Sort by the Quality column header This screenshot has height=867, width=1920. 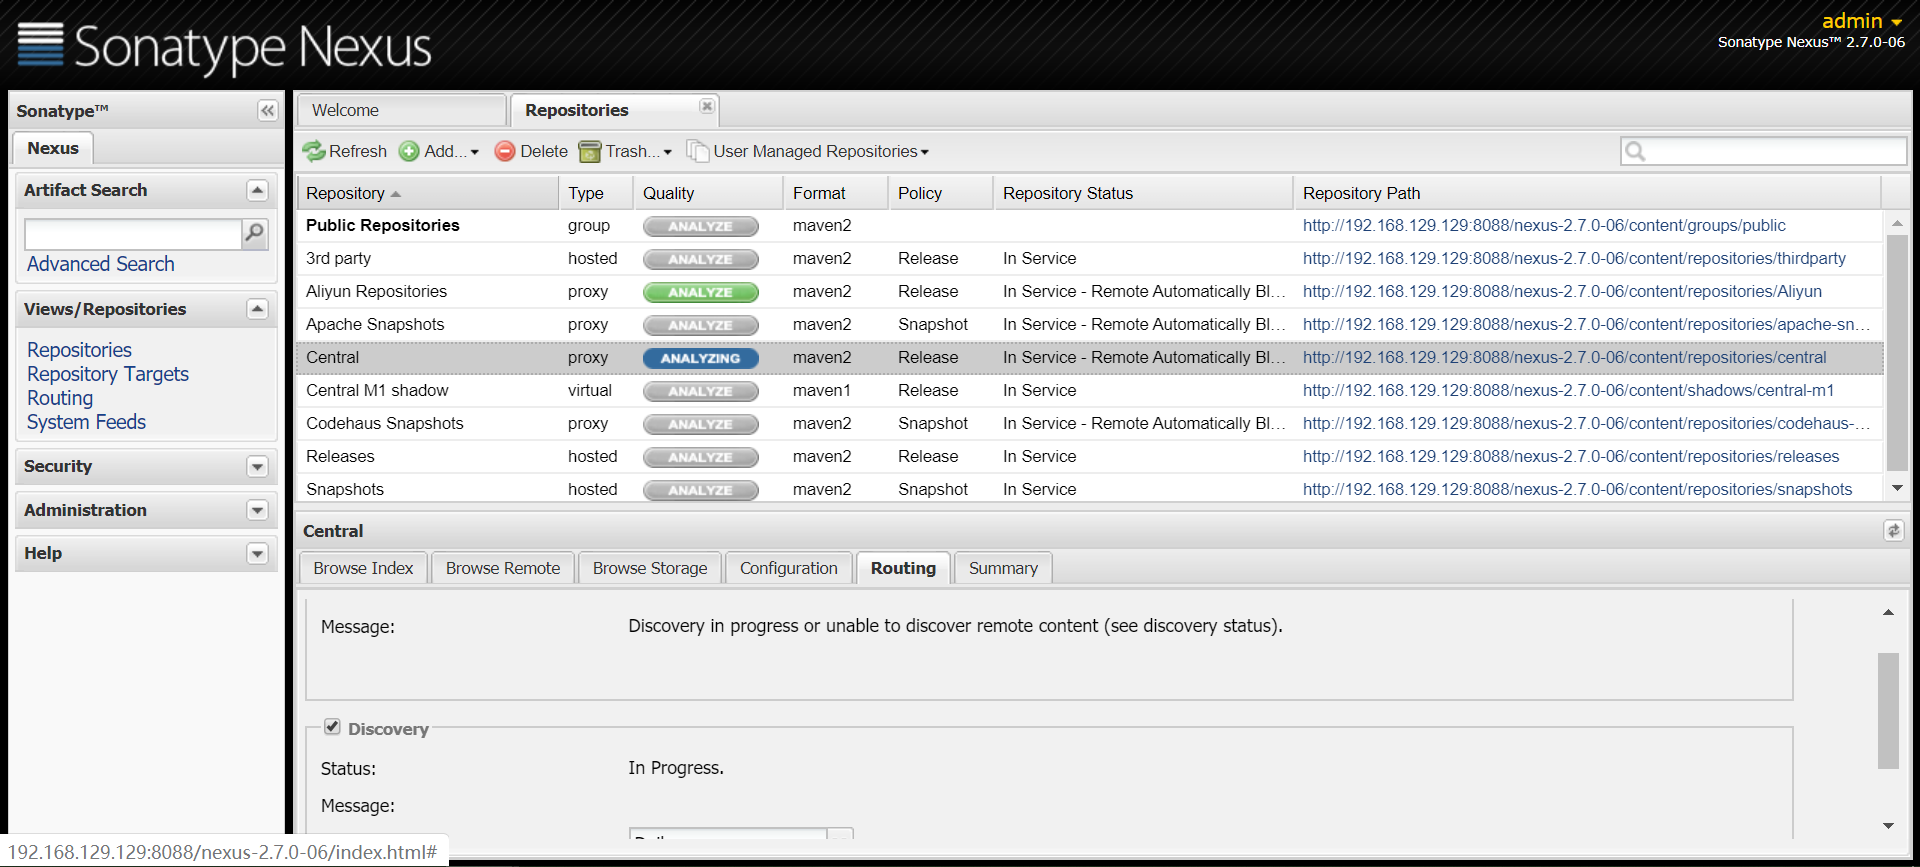click(708, 193)
